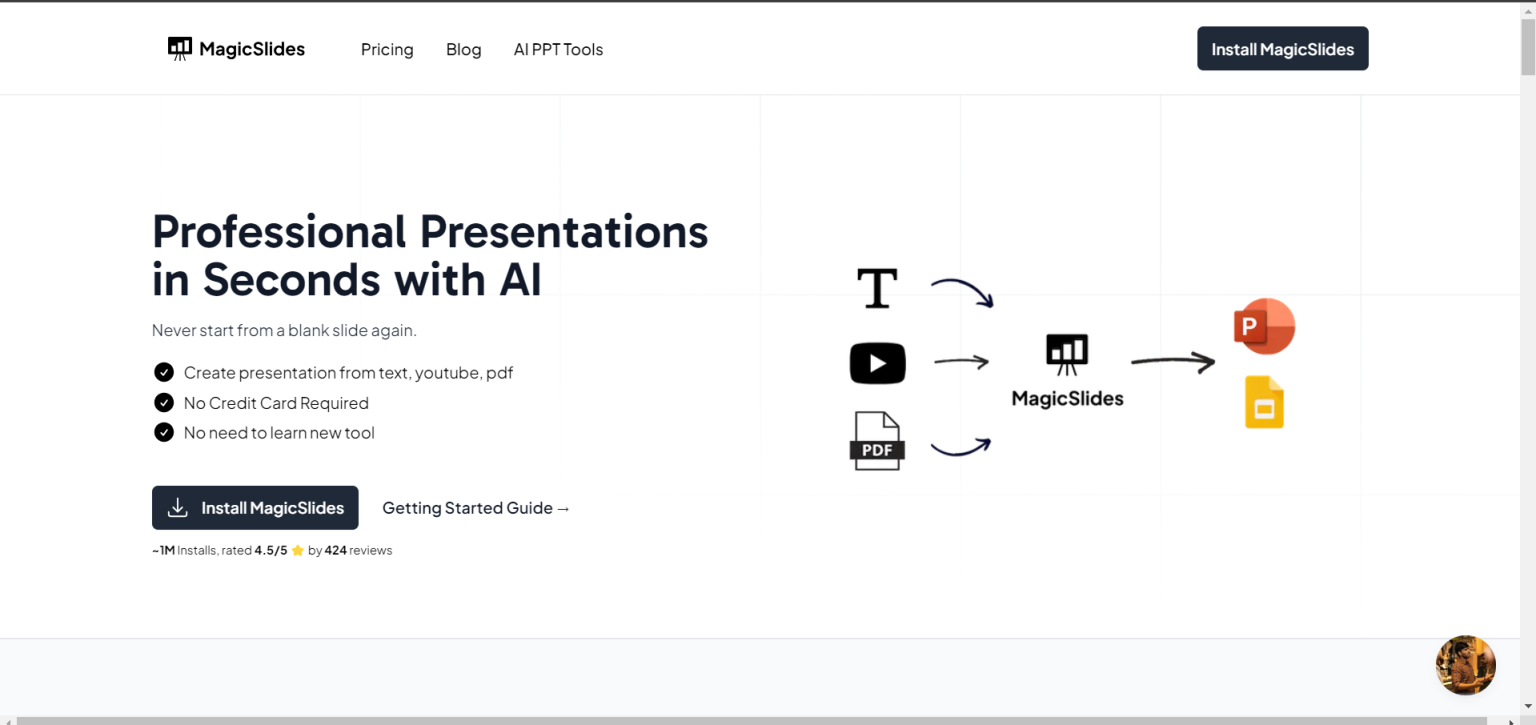The width and height of the screenshot is (1536, 725).
Task: Click the PDF file icon
Action: coord(877,441)
